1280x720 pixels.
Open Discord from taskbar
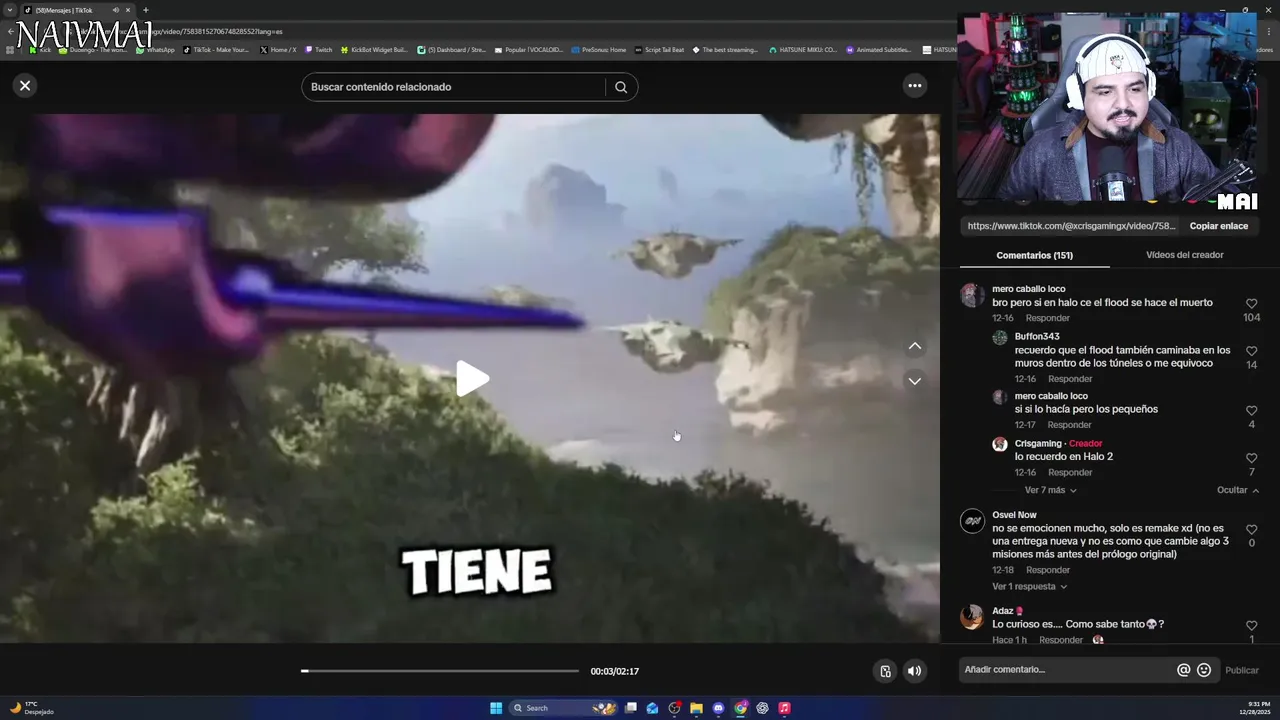click(x=718, y=708)
